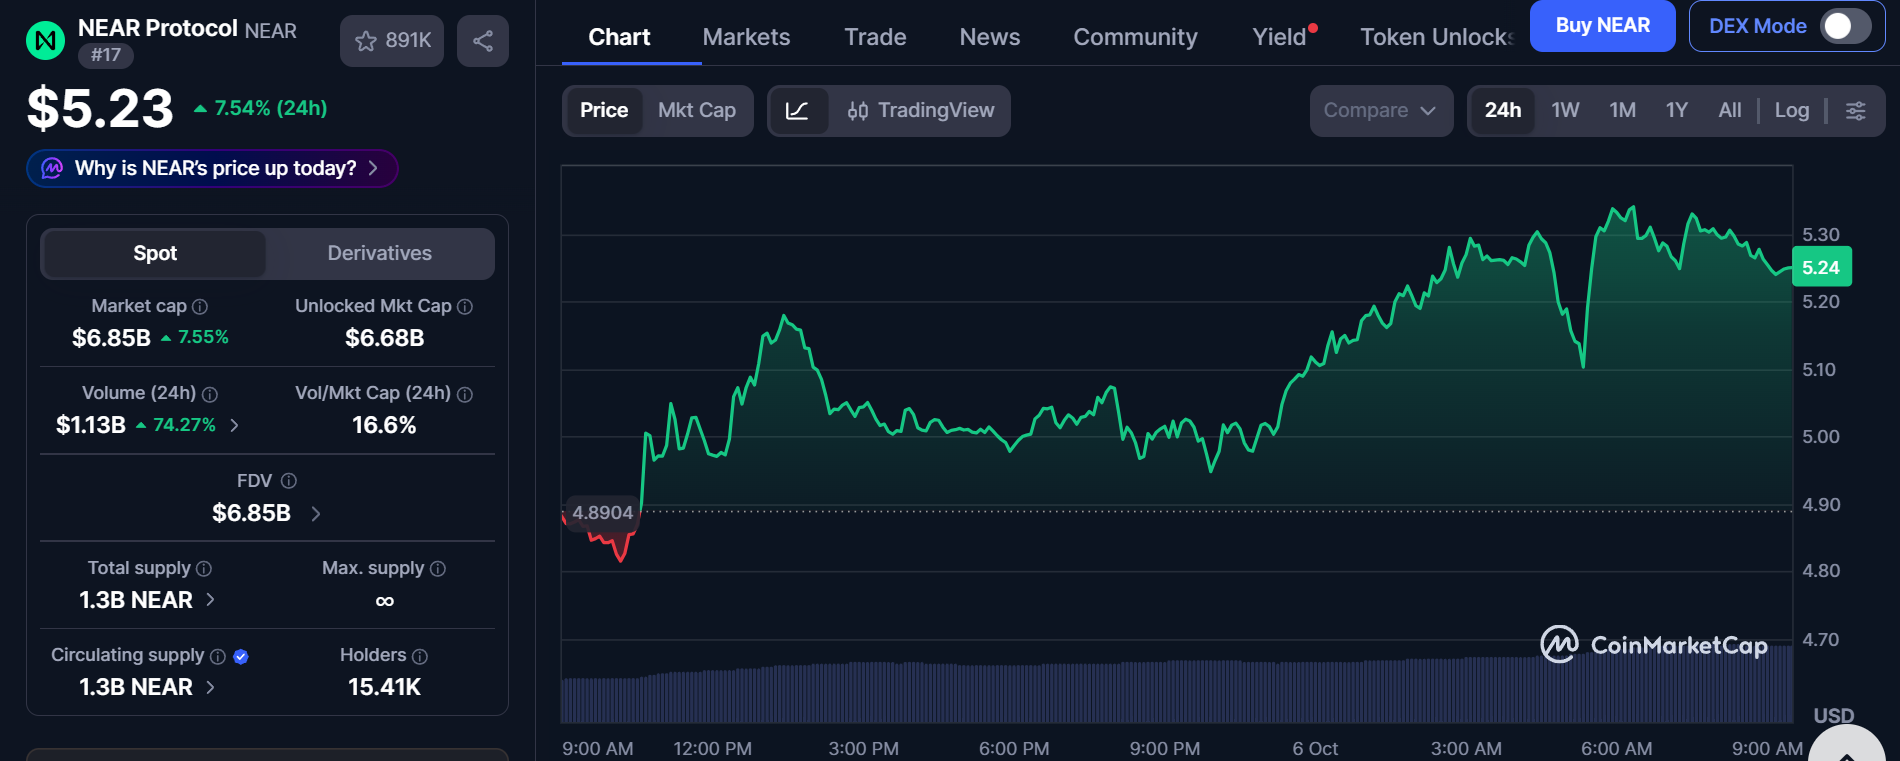The height and width of the screenshot is (761, 1900).
Task: Set chart range to 1M
Action: [1622, 110]
